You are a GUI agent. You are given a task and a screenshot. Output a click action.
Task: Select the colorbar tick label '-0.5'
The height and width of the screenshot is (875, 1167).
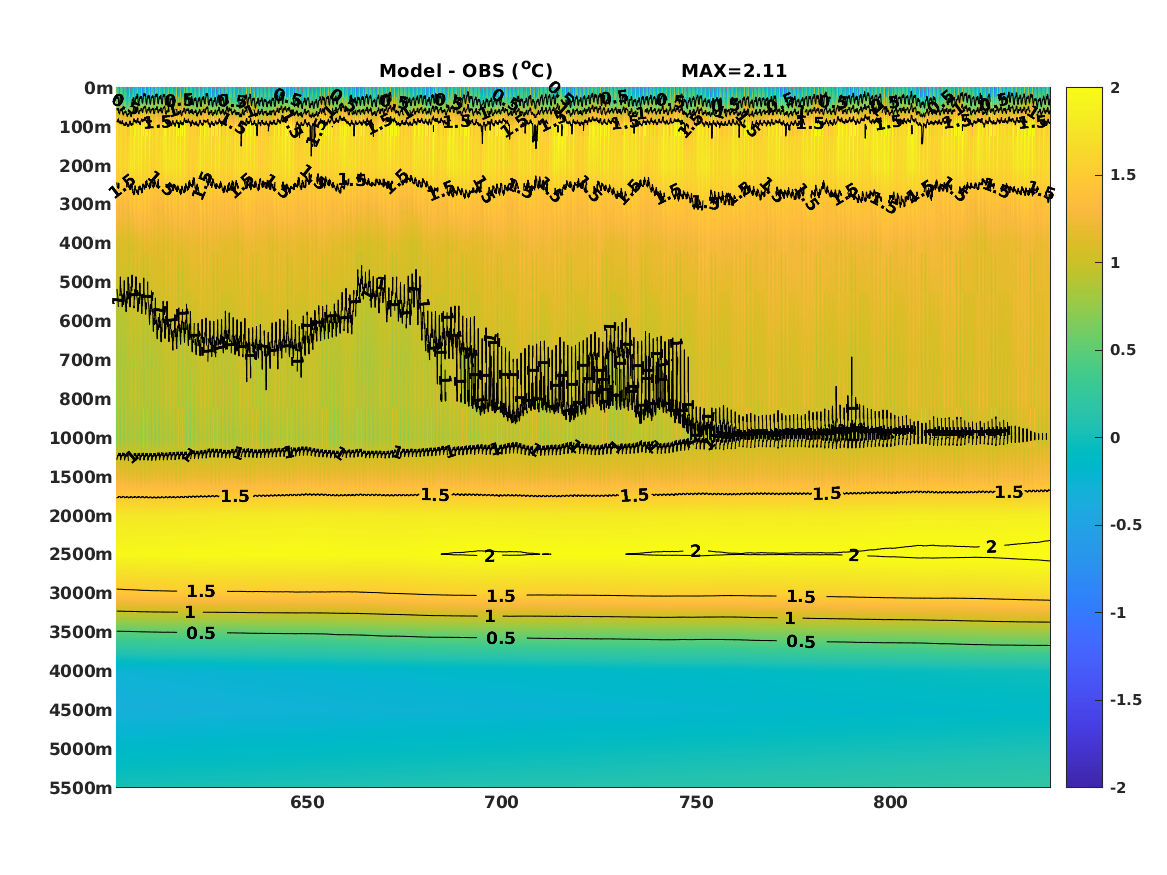point(1126,525)
